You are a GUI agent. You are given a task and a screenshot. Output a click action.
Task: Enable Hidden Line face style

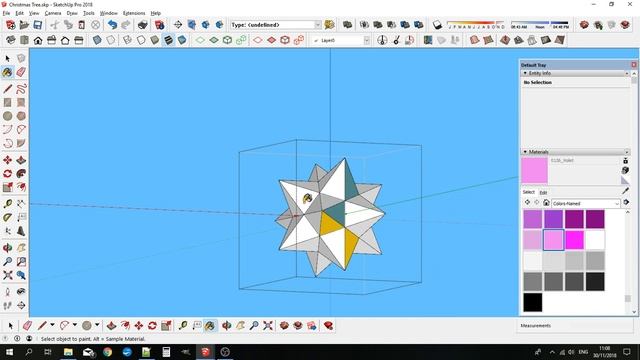(x=141, y=40)
